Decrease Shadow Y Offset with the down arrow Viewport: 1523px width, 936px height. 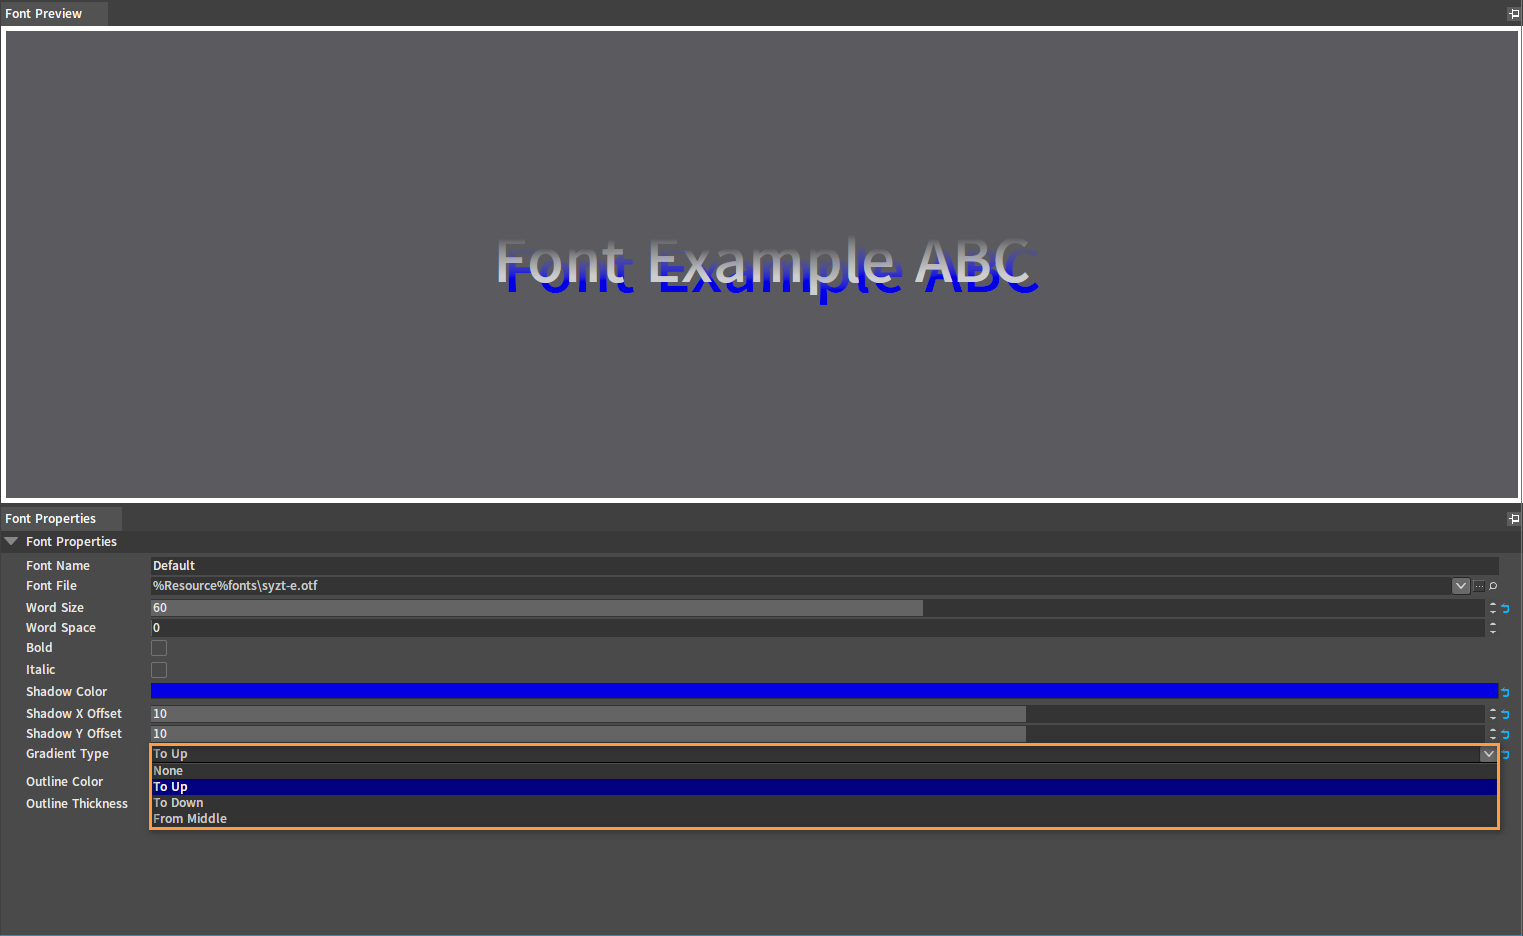click(x=1493, y=738)
